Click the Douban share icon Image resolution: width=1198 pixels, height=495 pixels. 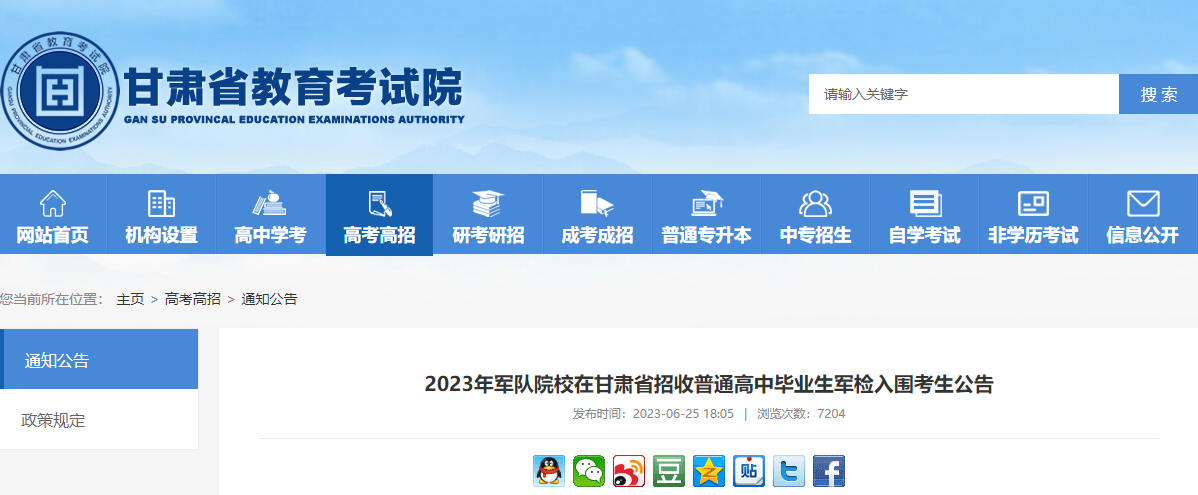click(x=669, y=471)
